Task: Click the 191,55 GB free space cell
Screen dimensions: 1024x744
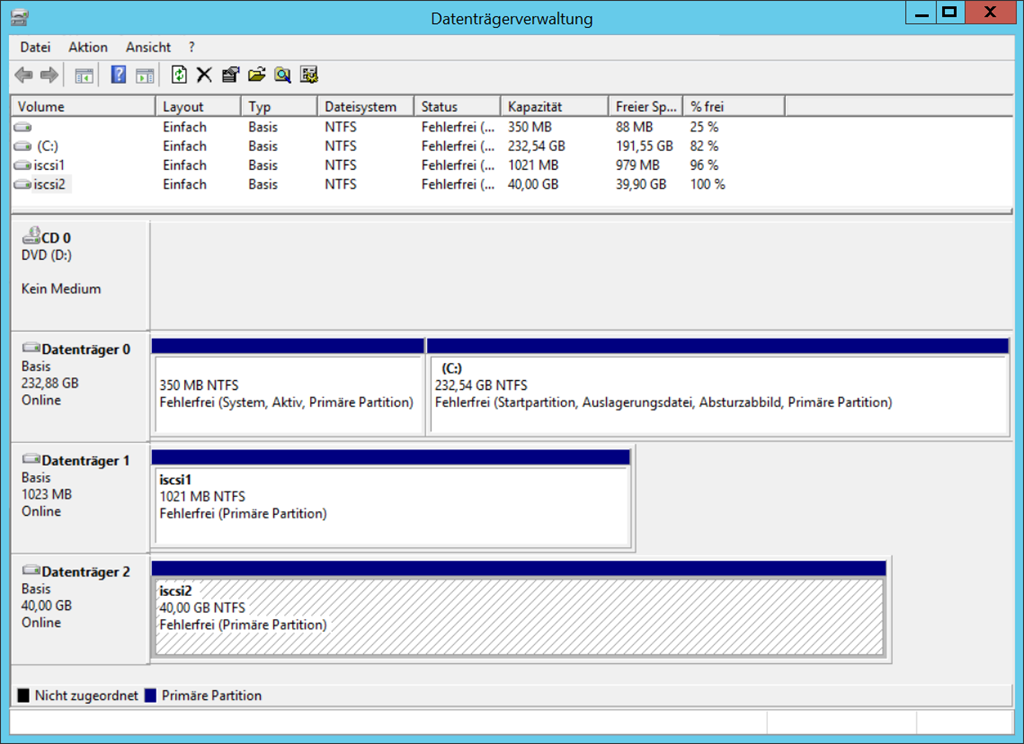Action: (644, 146)
